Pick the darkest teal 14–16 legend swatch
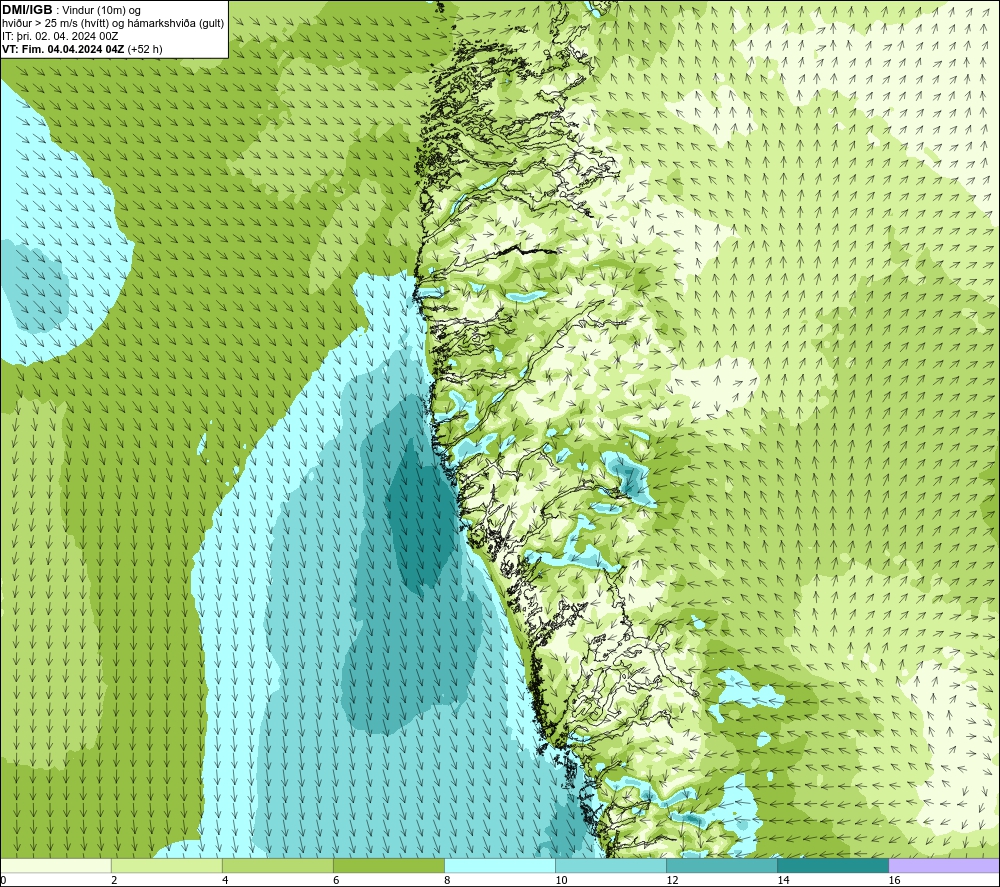 coord(833,866)
